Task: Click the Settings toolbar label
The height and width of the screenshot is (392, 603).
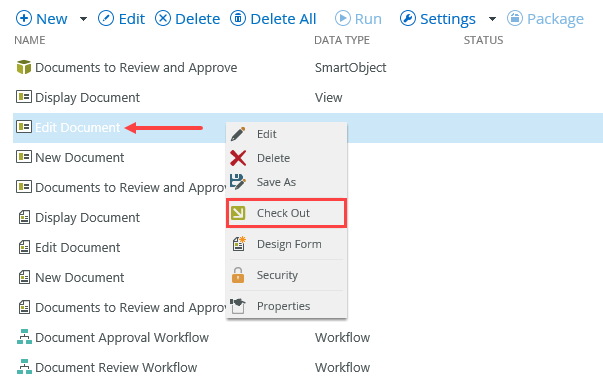Action: click(448, 18)
